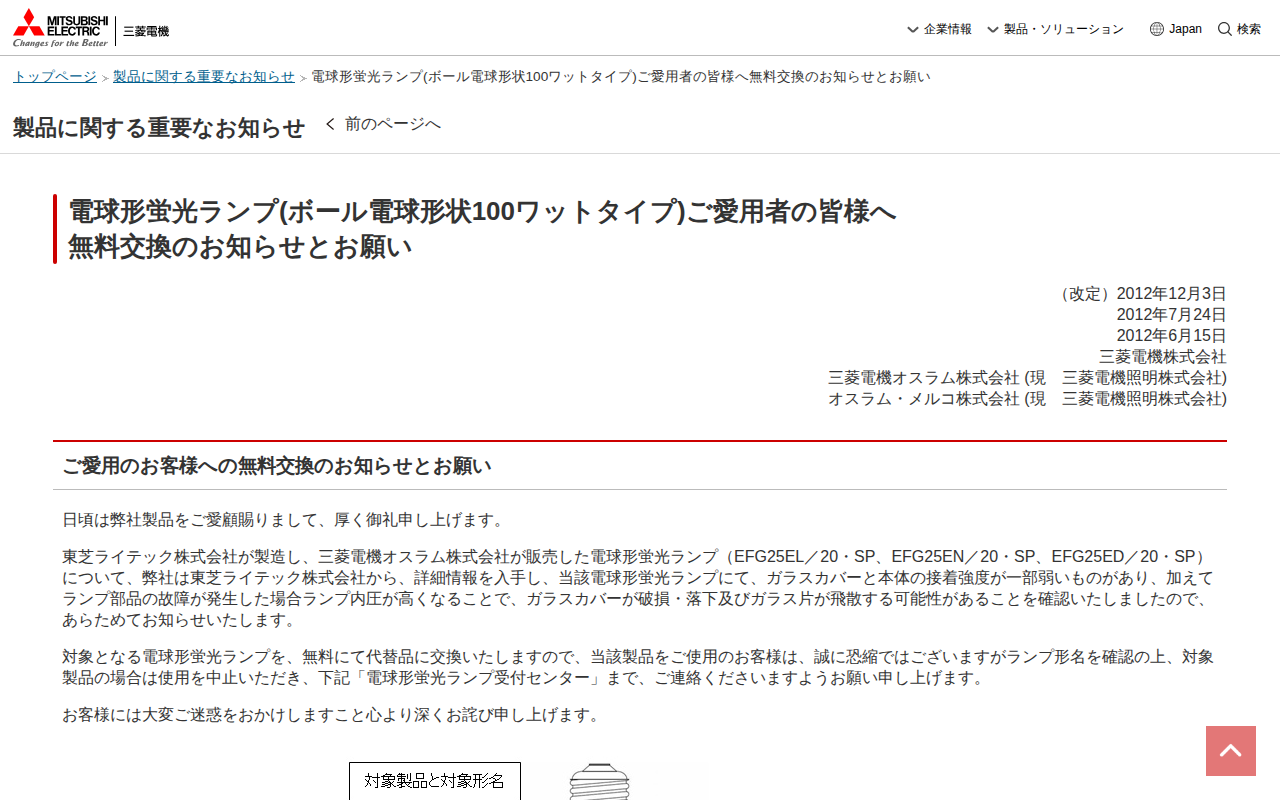Click the back chevron before 前のページへ
The width and height of the screenshot is (1280, 800).
click(330, 124)
